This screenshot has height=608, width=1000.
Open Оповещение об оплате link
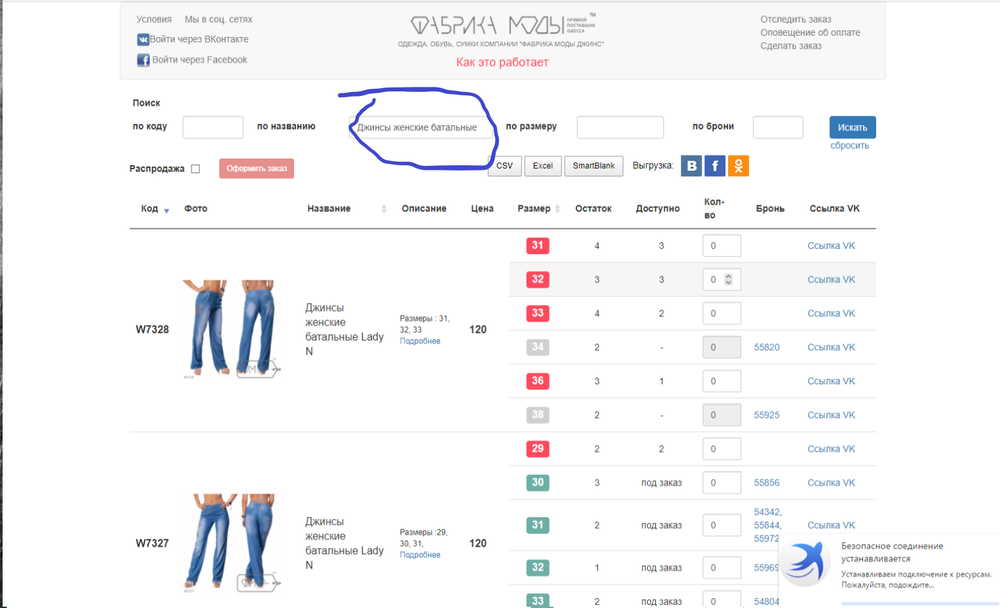[810, 33]
